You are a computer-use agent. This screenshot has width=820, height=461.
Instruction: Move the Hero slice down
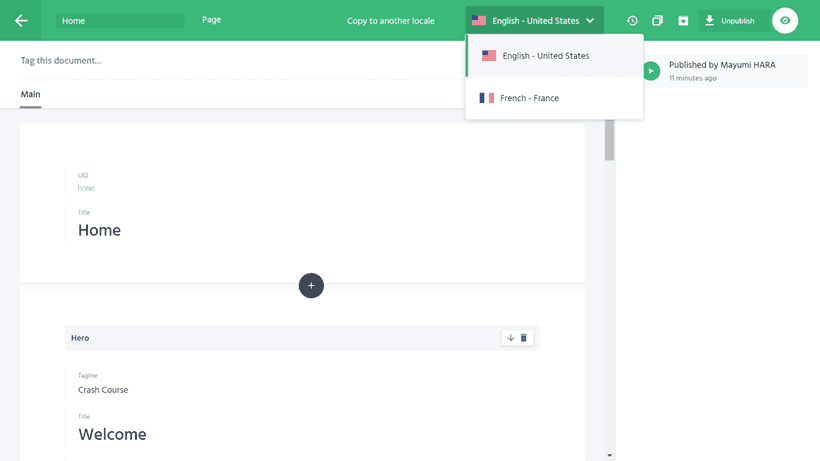pyautogui.click(x=510, y=338)
